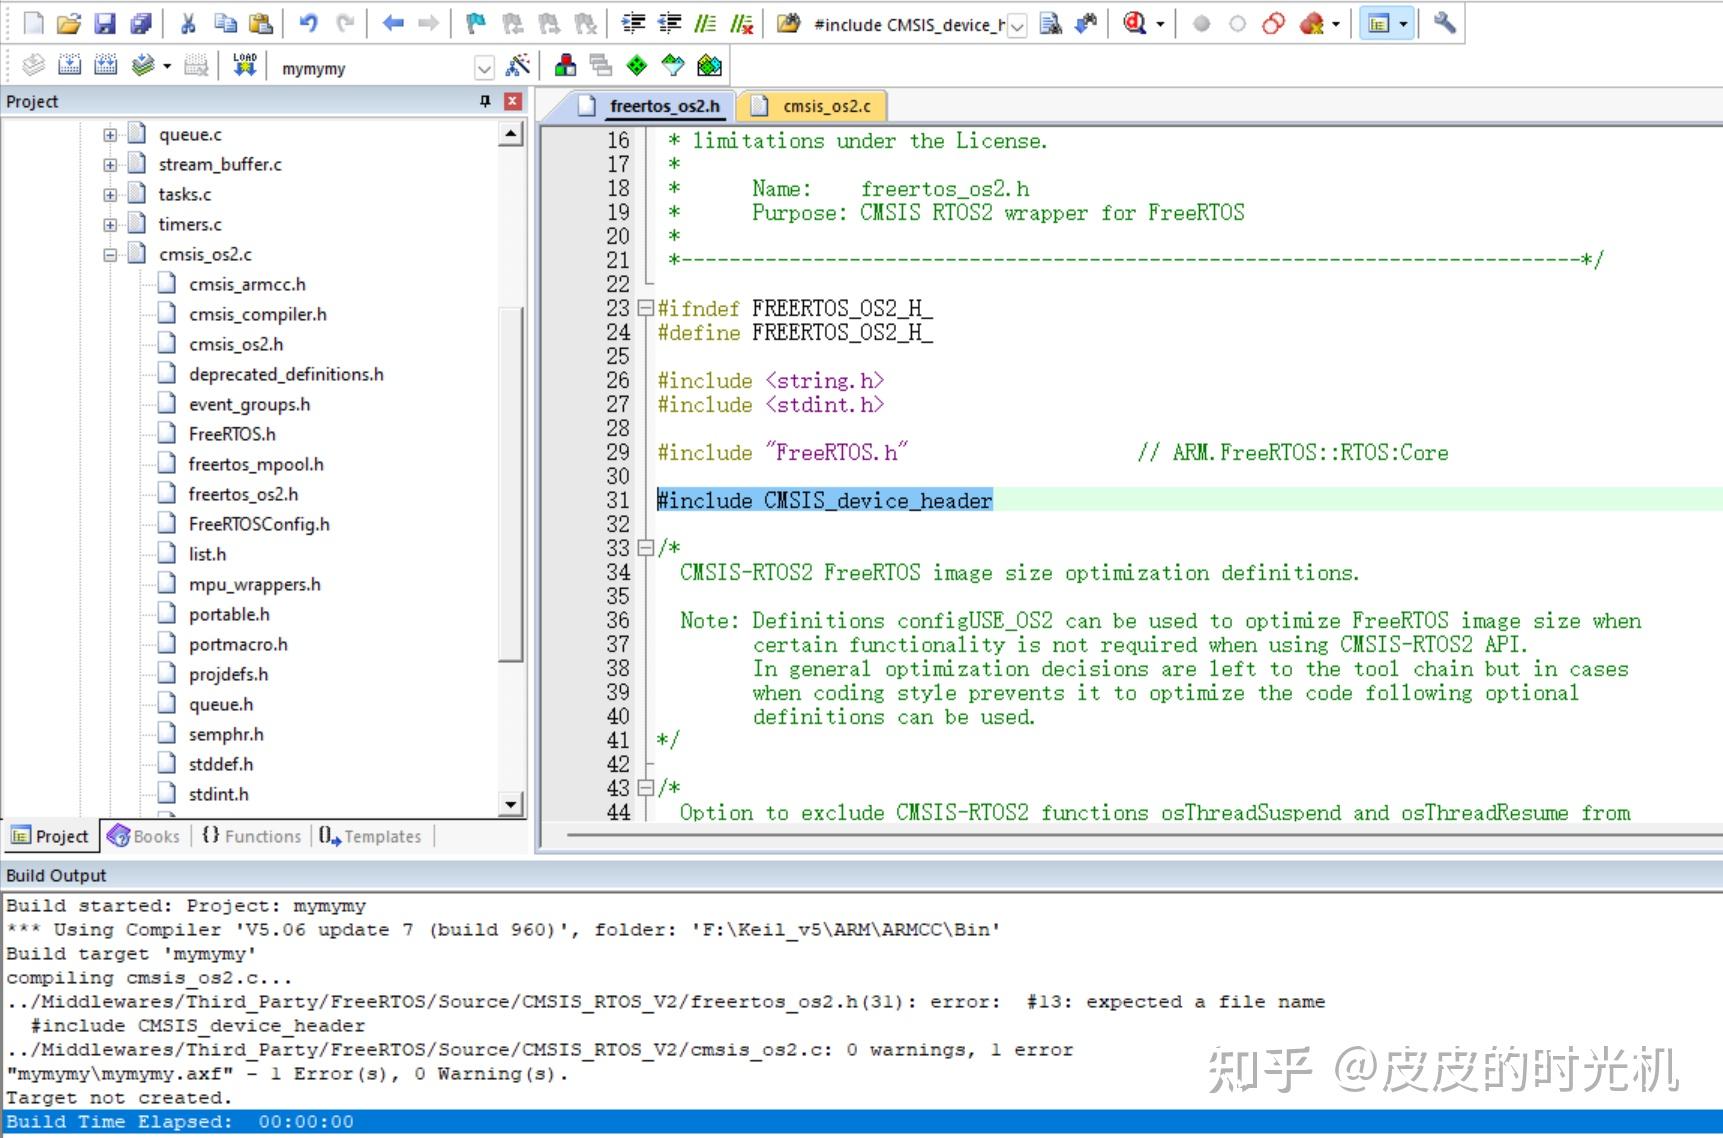
Task: Open the Templates panel tab
Action: (371, 836)
